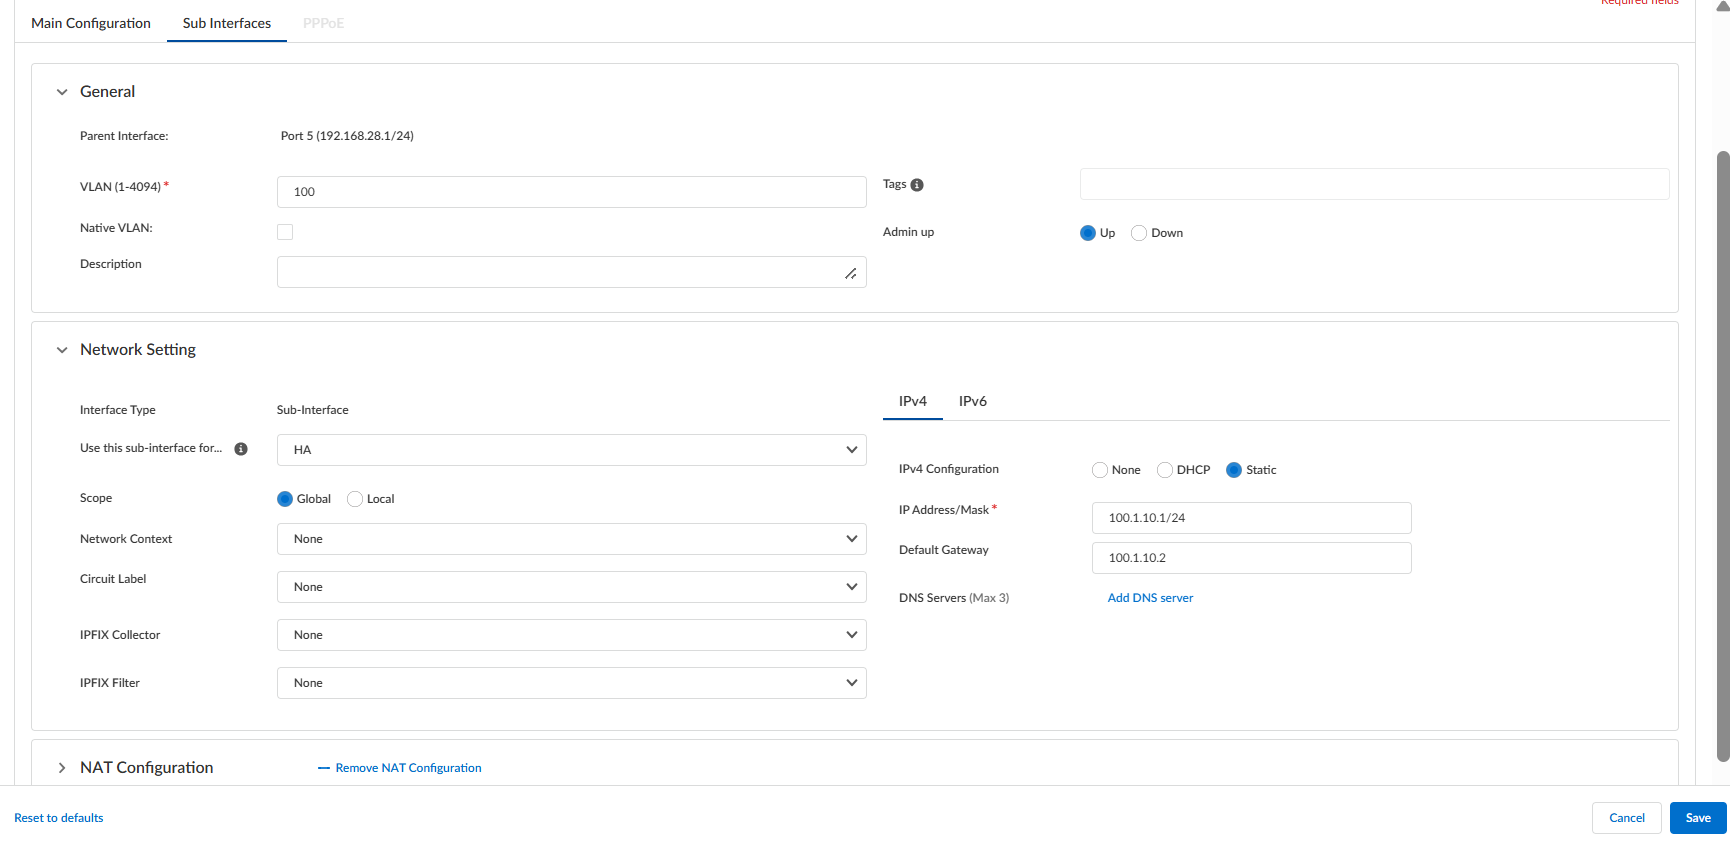Enable the Native VLAN checkbox
The width and height of the screenshot is (1730, 845).
coord(285,232)
